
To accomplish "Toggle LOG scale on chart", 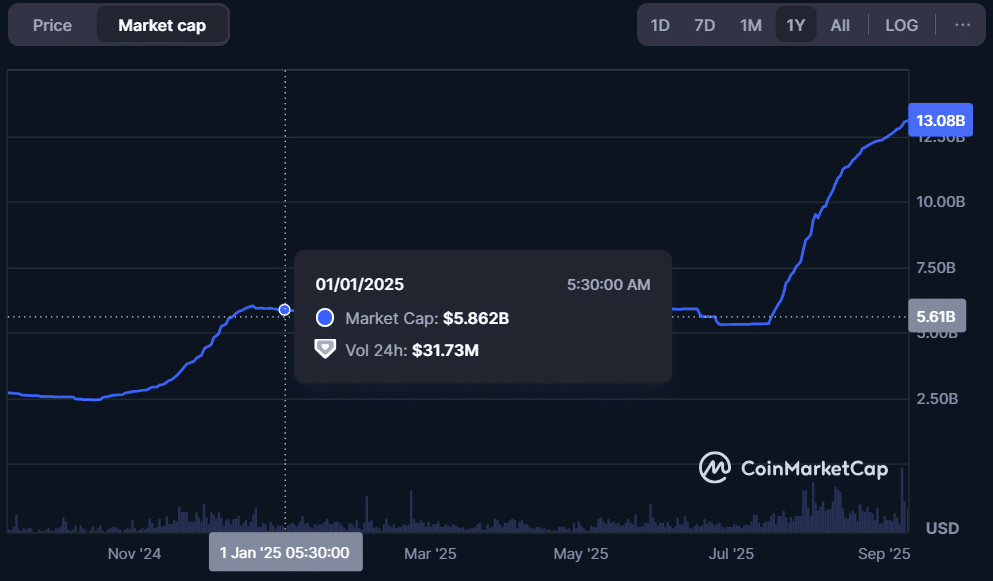I will (901, 25).
